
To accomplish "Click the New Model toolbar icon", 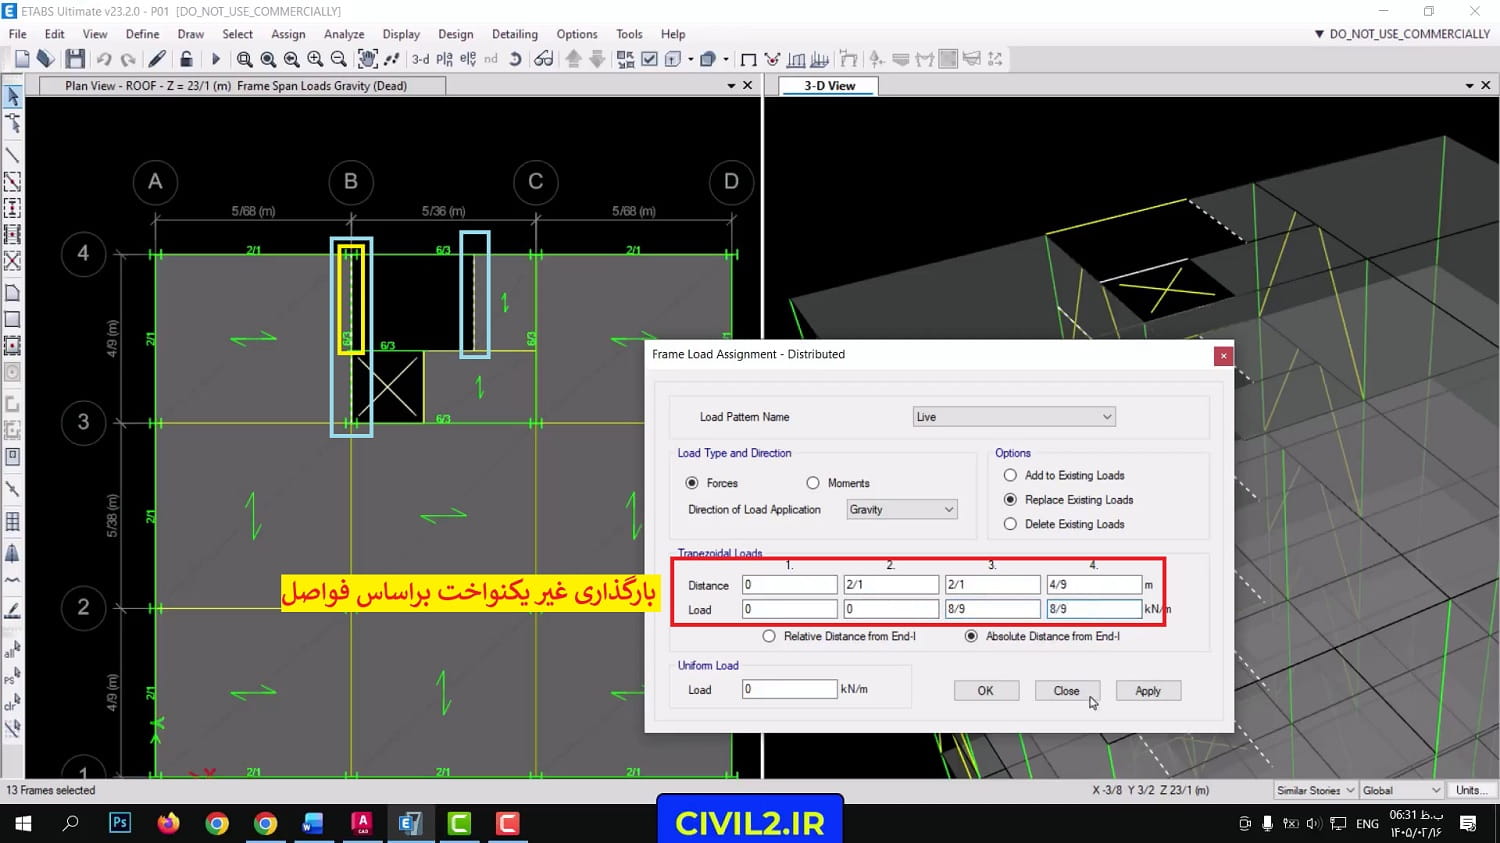I will click(x=22, y=59).
